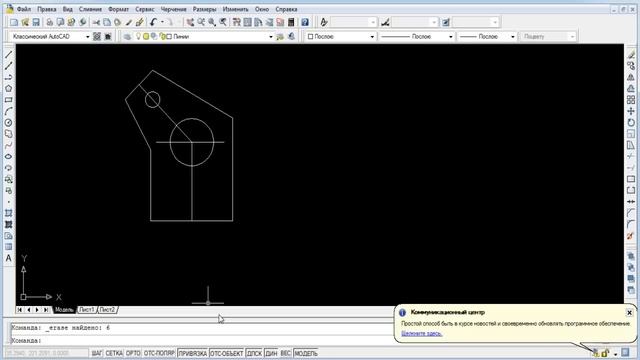The height and width of the screenshot is (360, 640).
Task: Activate the Pan hand tool
Action: [190, 22]
